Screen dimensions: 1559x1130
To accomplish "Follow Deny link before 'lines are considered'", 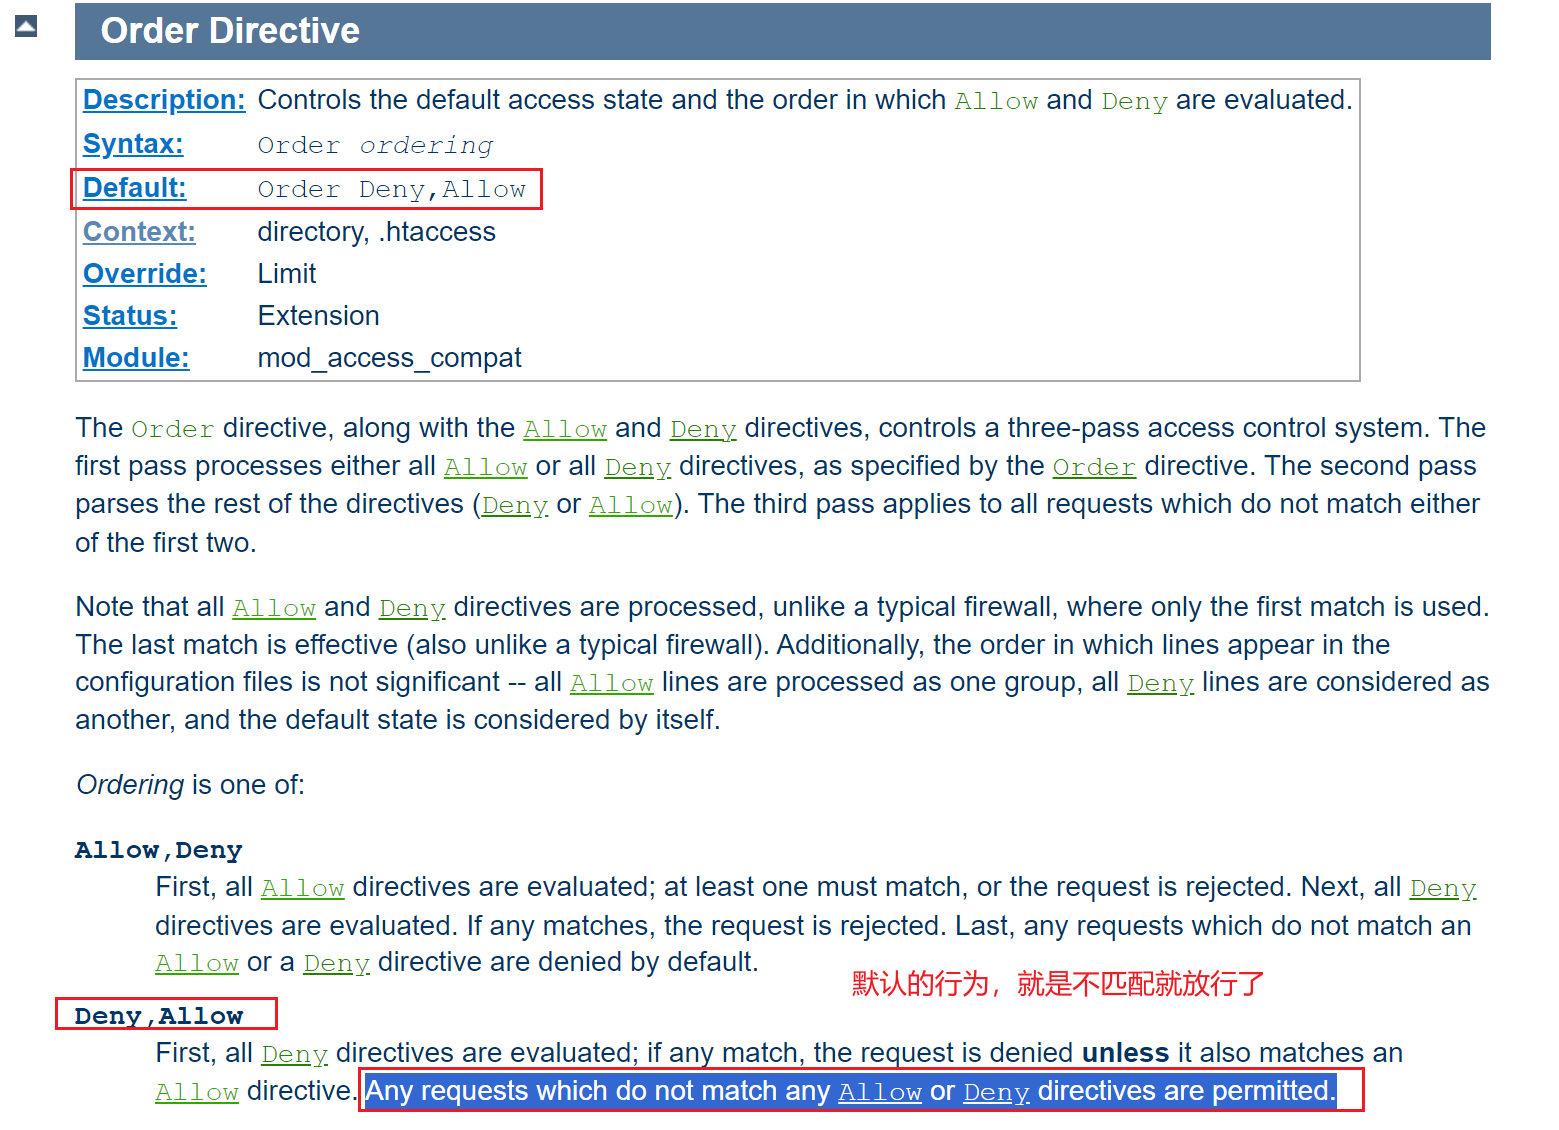I will click(1160, 683).
